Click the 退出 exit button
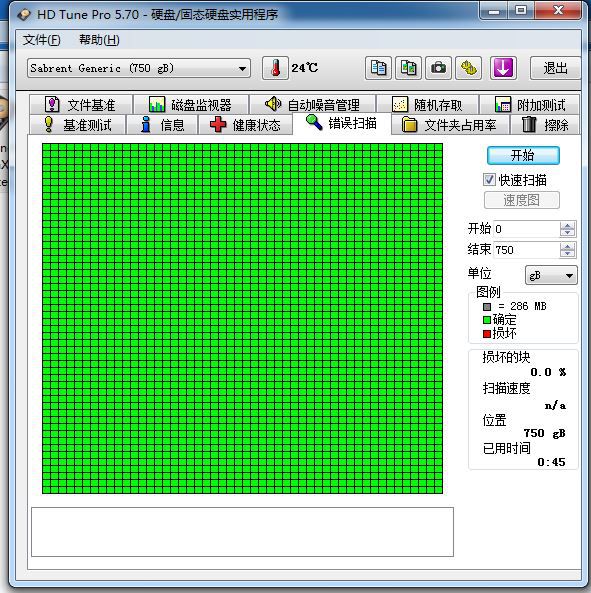 coord(555,68)
